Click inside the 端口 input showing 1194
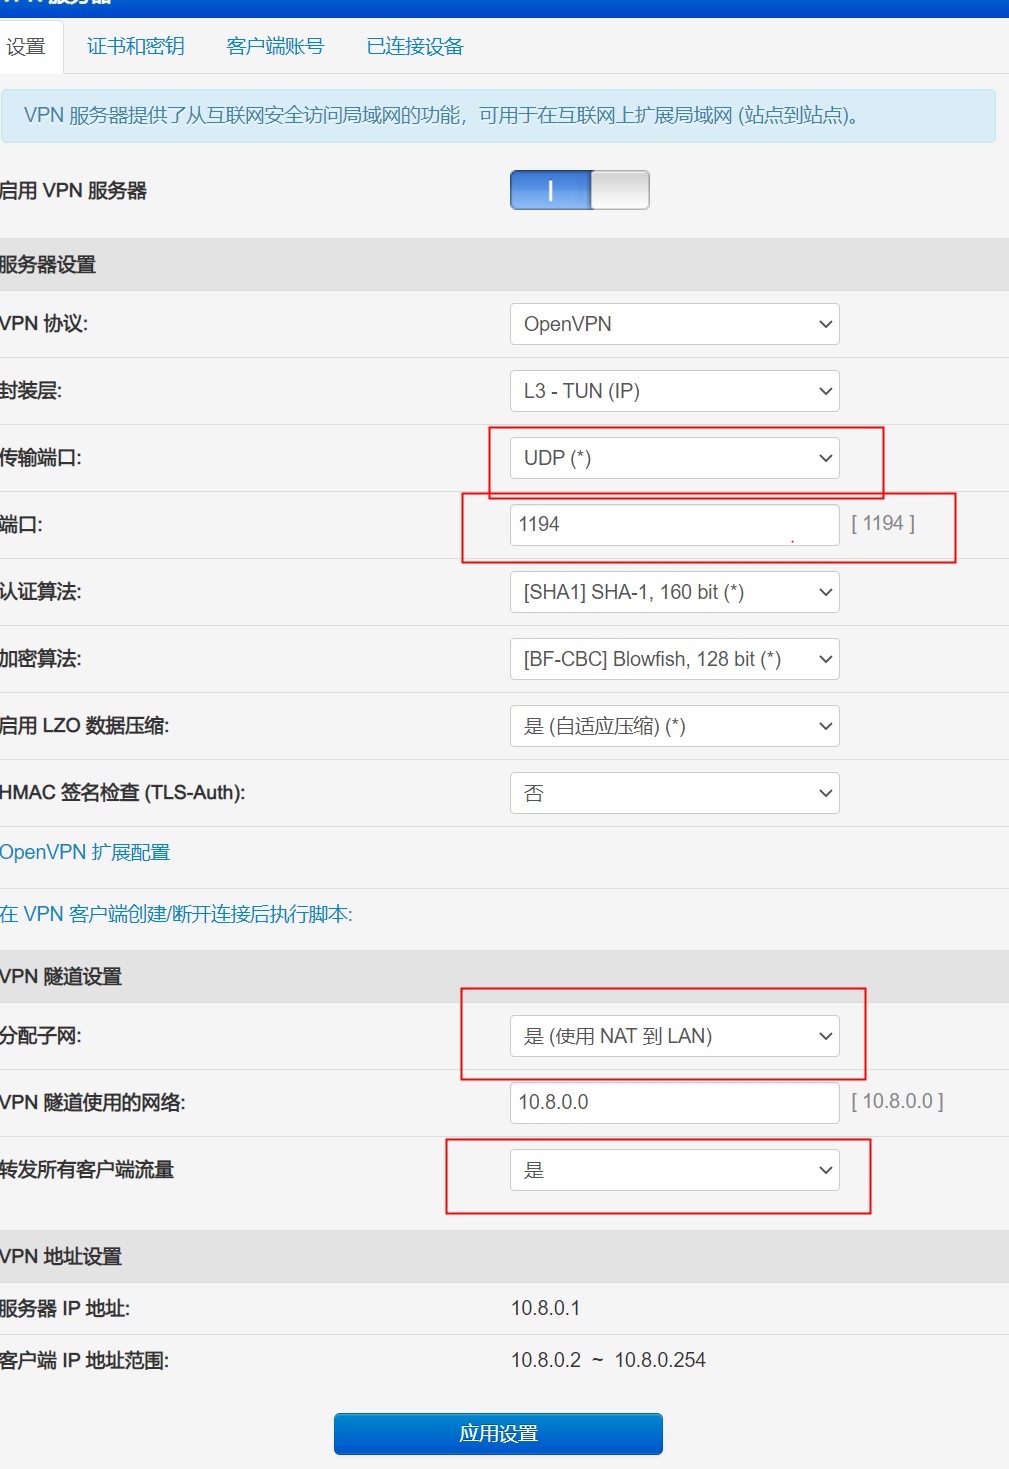Screen dimensions: 1009x1469 point(674,524)
